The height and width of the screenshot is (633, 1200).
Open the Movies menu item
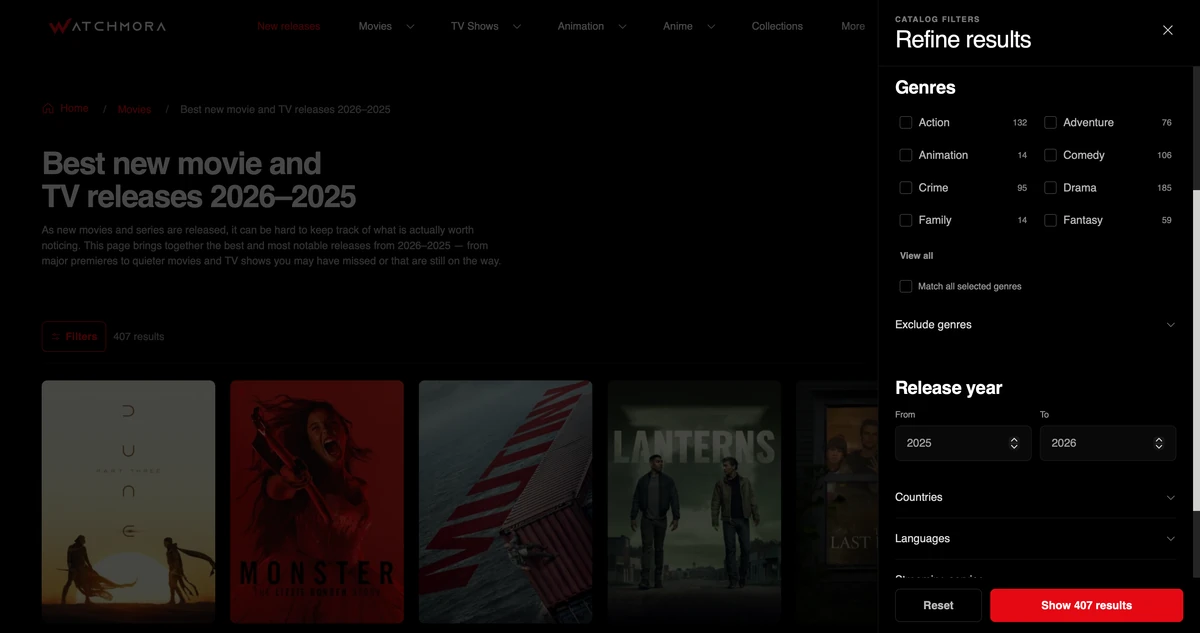tap(375, 26)
